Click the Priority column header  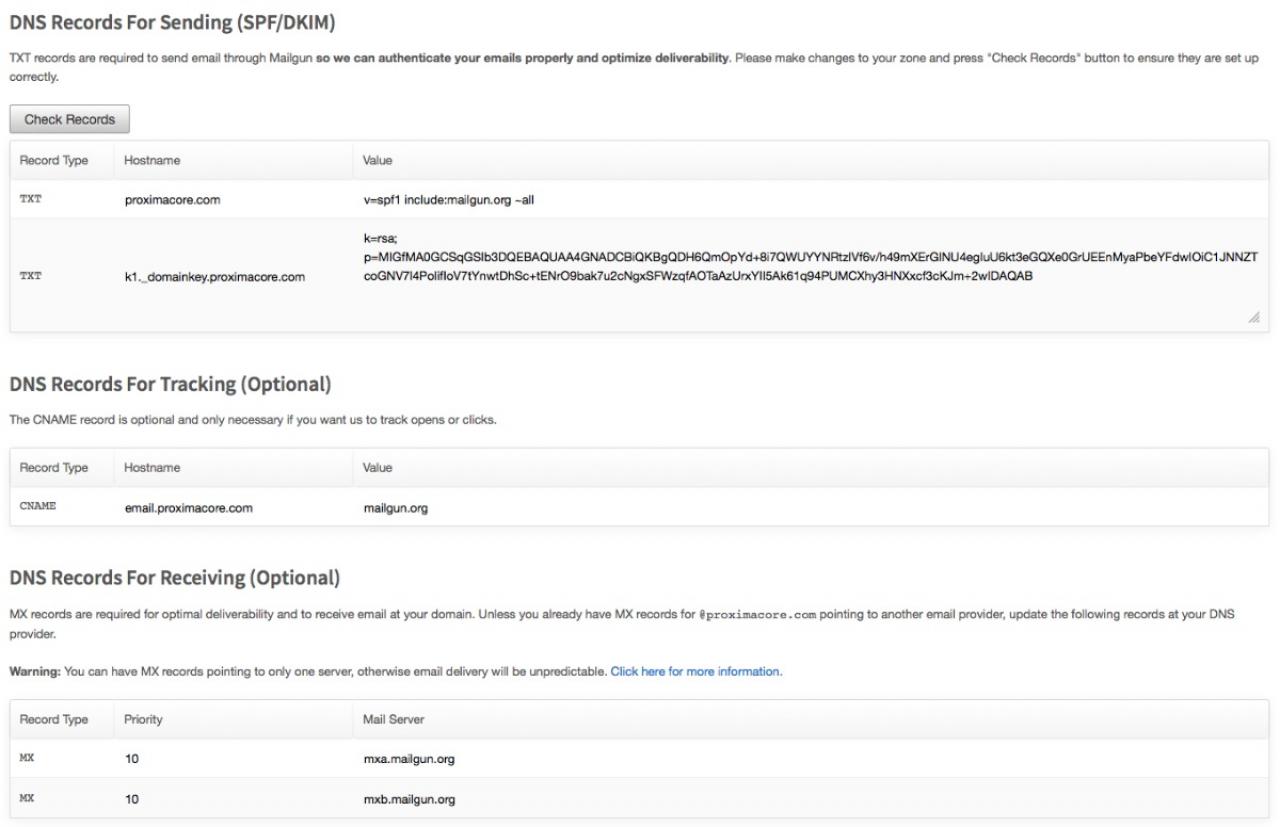(x=143, y=719)
